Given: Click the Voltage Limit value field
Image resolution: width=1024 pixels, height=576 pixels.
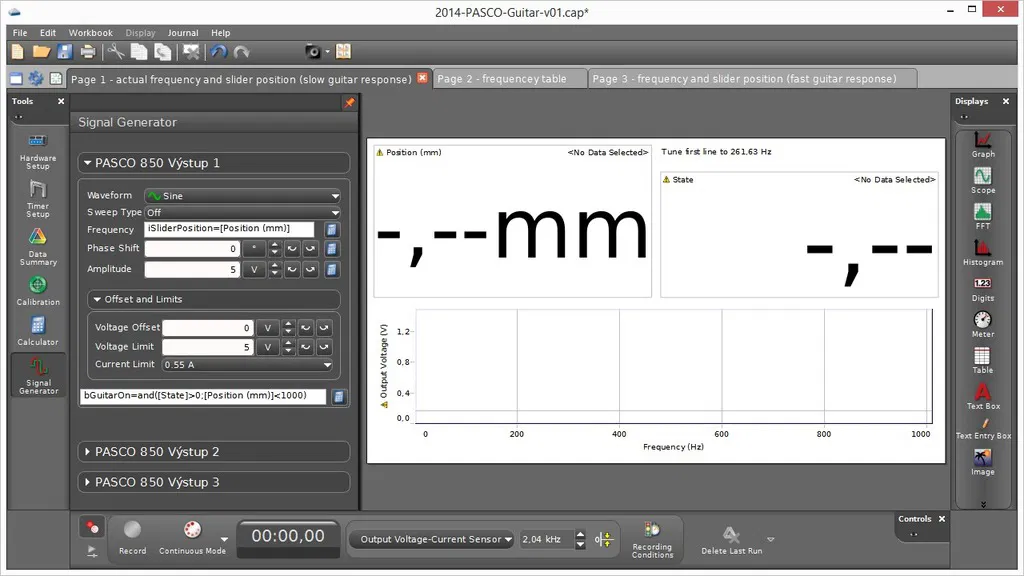Looking at the screenshot, I should (x=208, y=347).
